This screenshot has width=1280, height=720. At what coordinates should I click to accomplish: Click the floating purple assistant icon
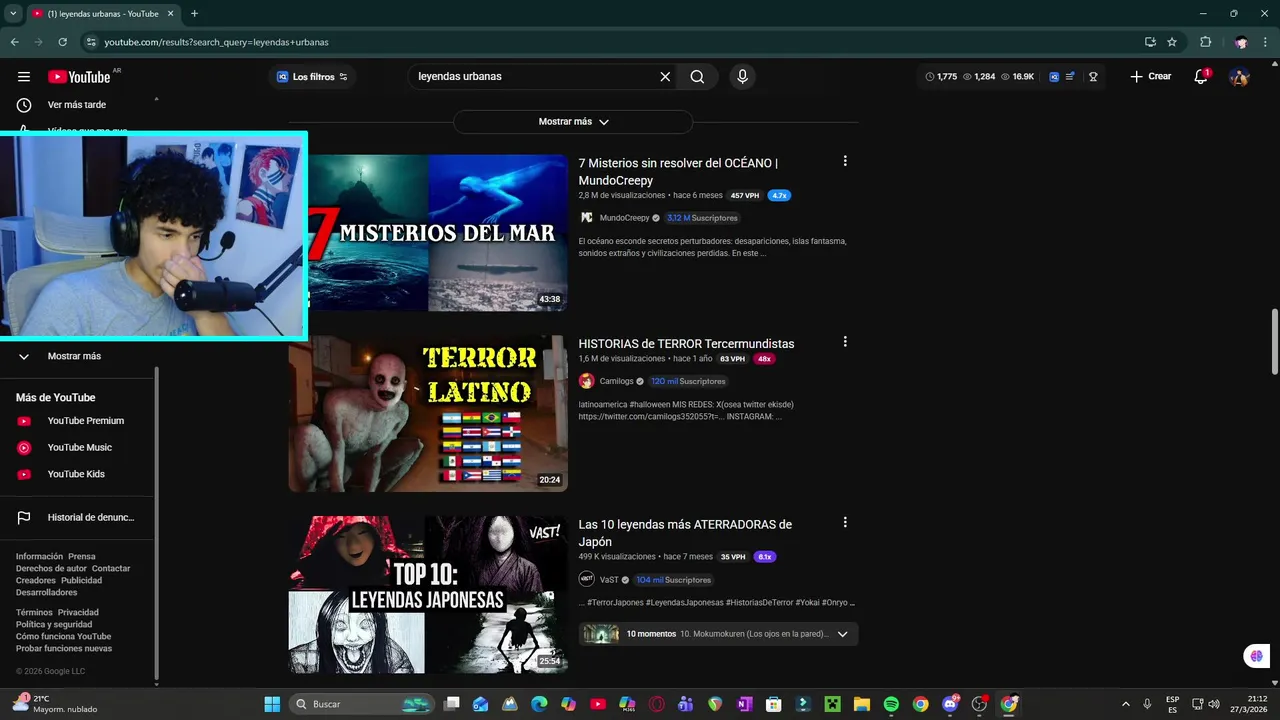point(1257,656)
